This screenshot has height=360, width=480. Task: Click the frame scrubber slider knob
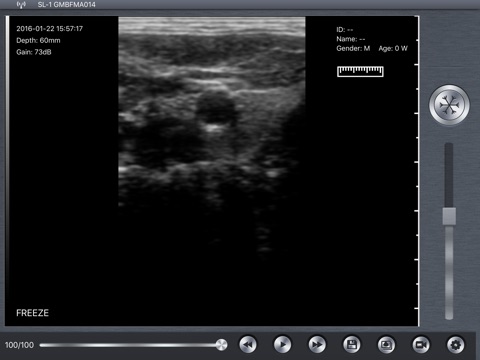(x=221, y=345)
